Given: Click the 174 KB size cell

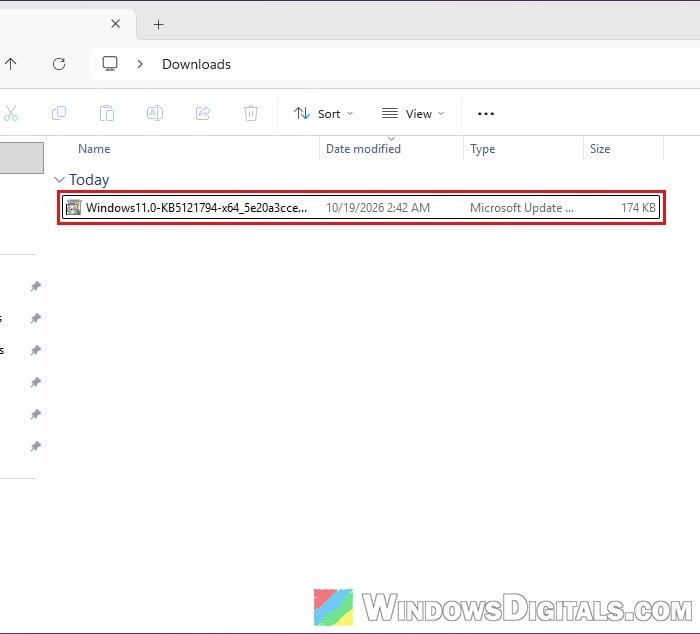Looking at the screenshot, I should 638,208.
